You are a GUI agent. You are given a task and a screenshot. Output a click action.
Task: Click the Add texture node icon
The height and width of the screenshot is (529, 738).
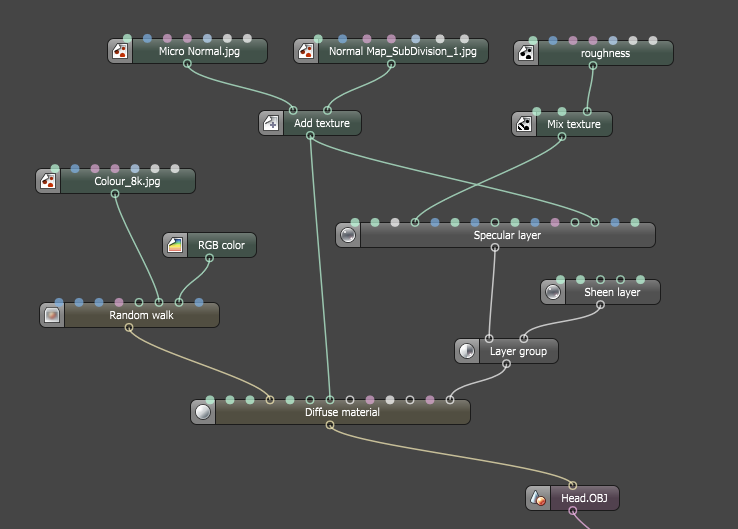click(x=271, y=123)
